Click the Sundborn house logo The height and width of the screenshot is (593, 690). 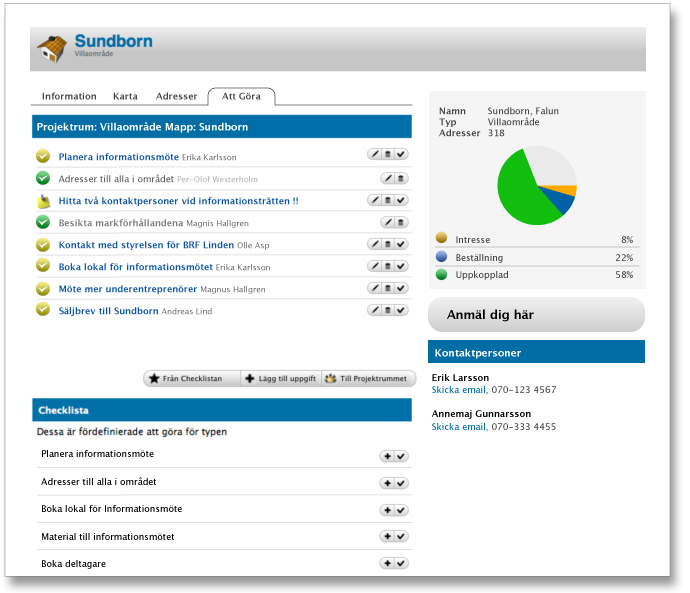(52, 48)
